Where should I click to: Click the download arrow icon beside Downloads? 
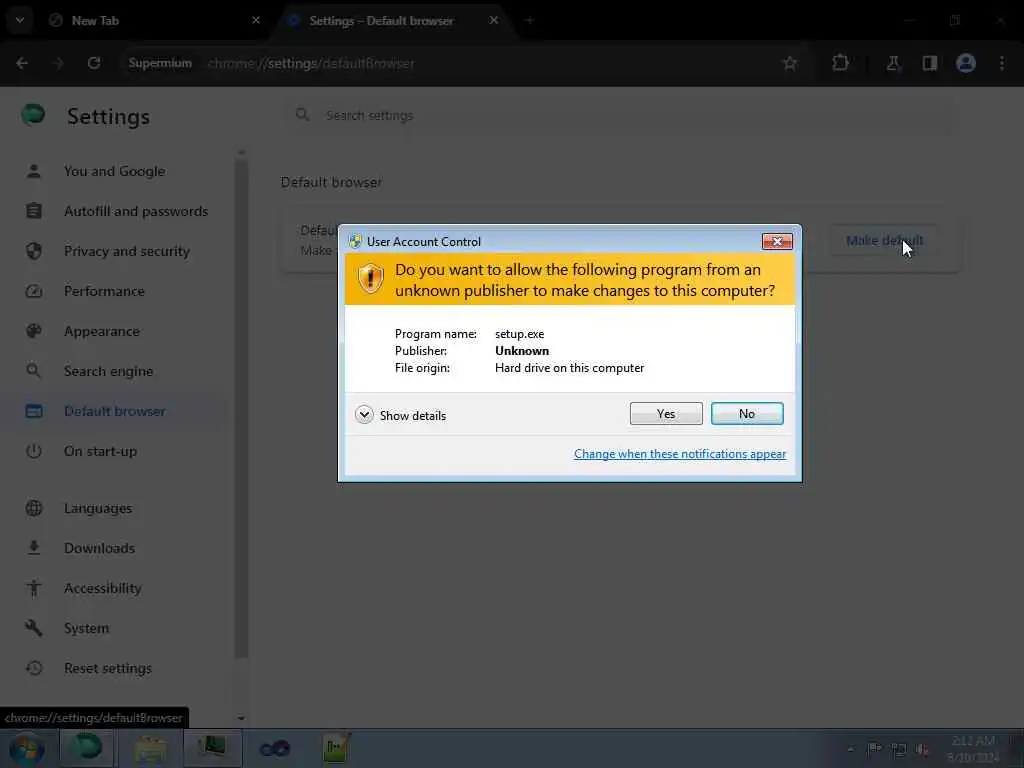[34, 548]
